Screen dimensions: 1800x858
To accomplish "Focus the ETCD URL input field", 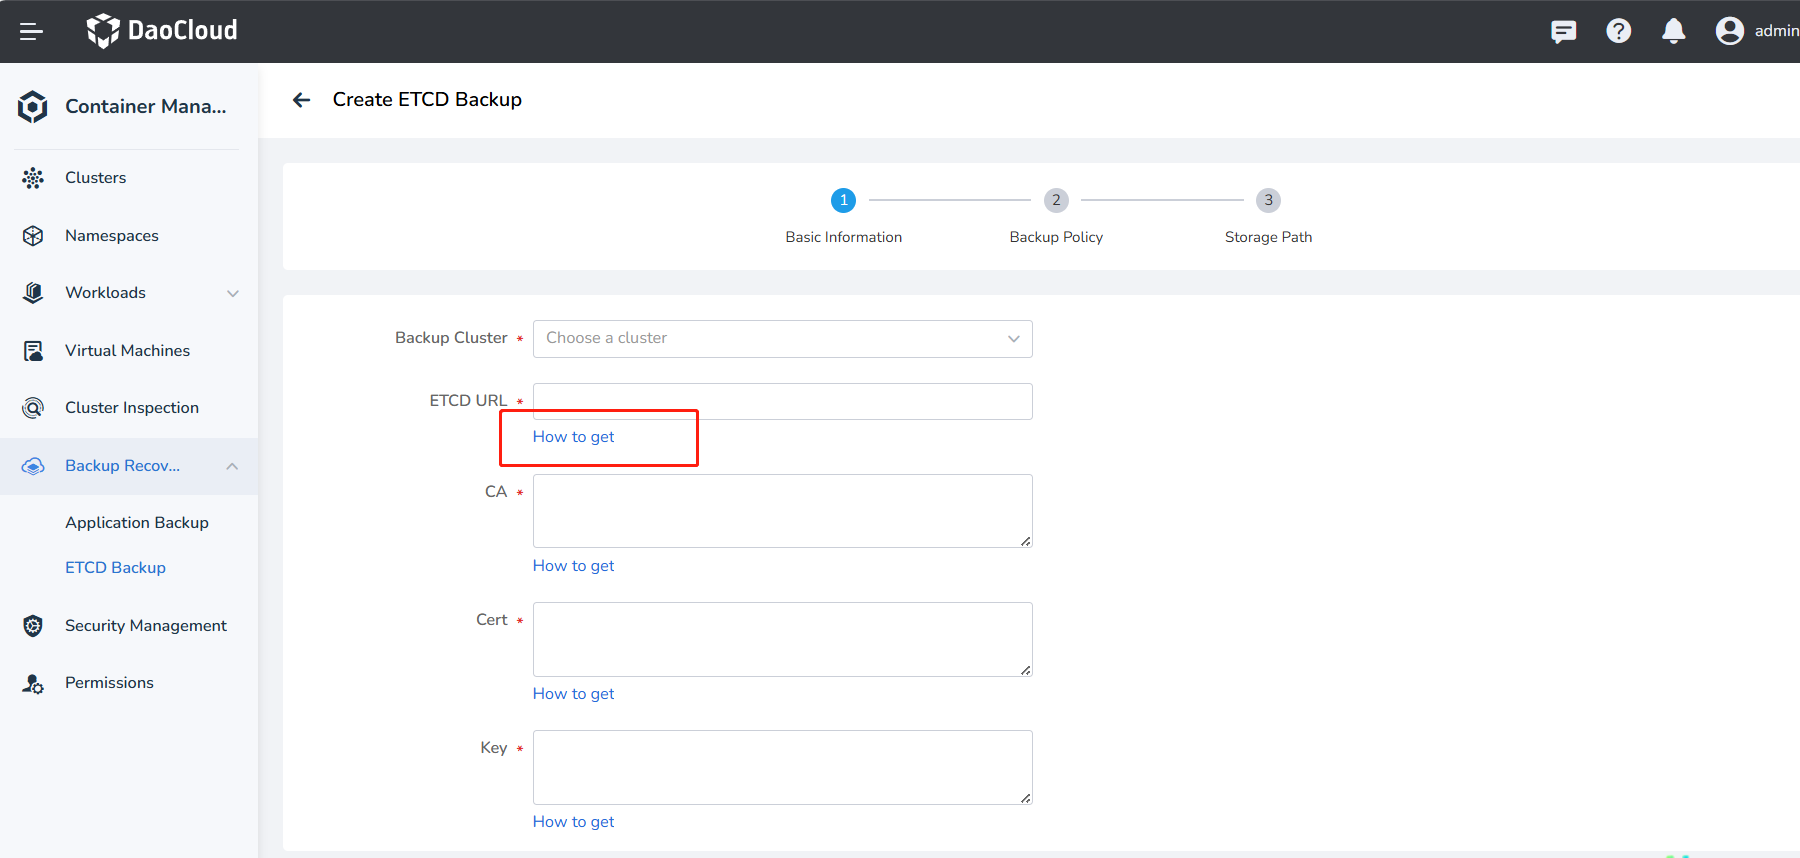I will [782, 401].
